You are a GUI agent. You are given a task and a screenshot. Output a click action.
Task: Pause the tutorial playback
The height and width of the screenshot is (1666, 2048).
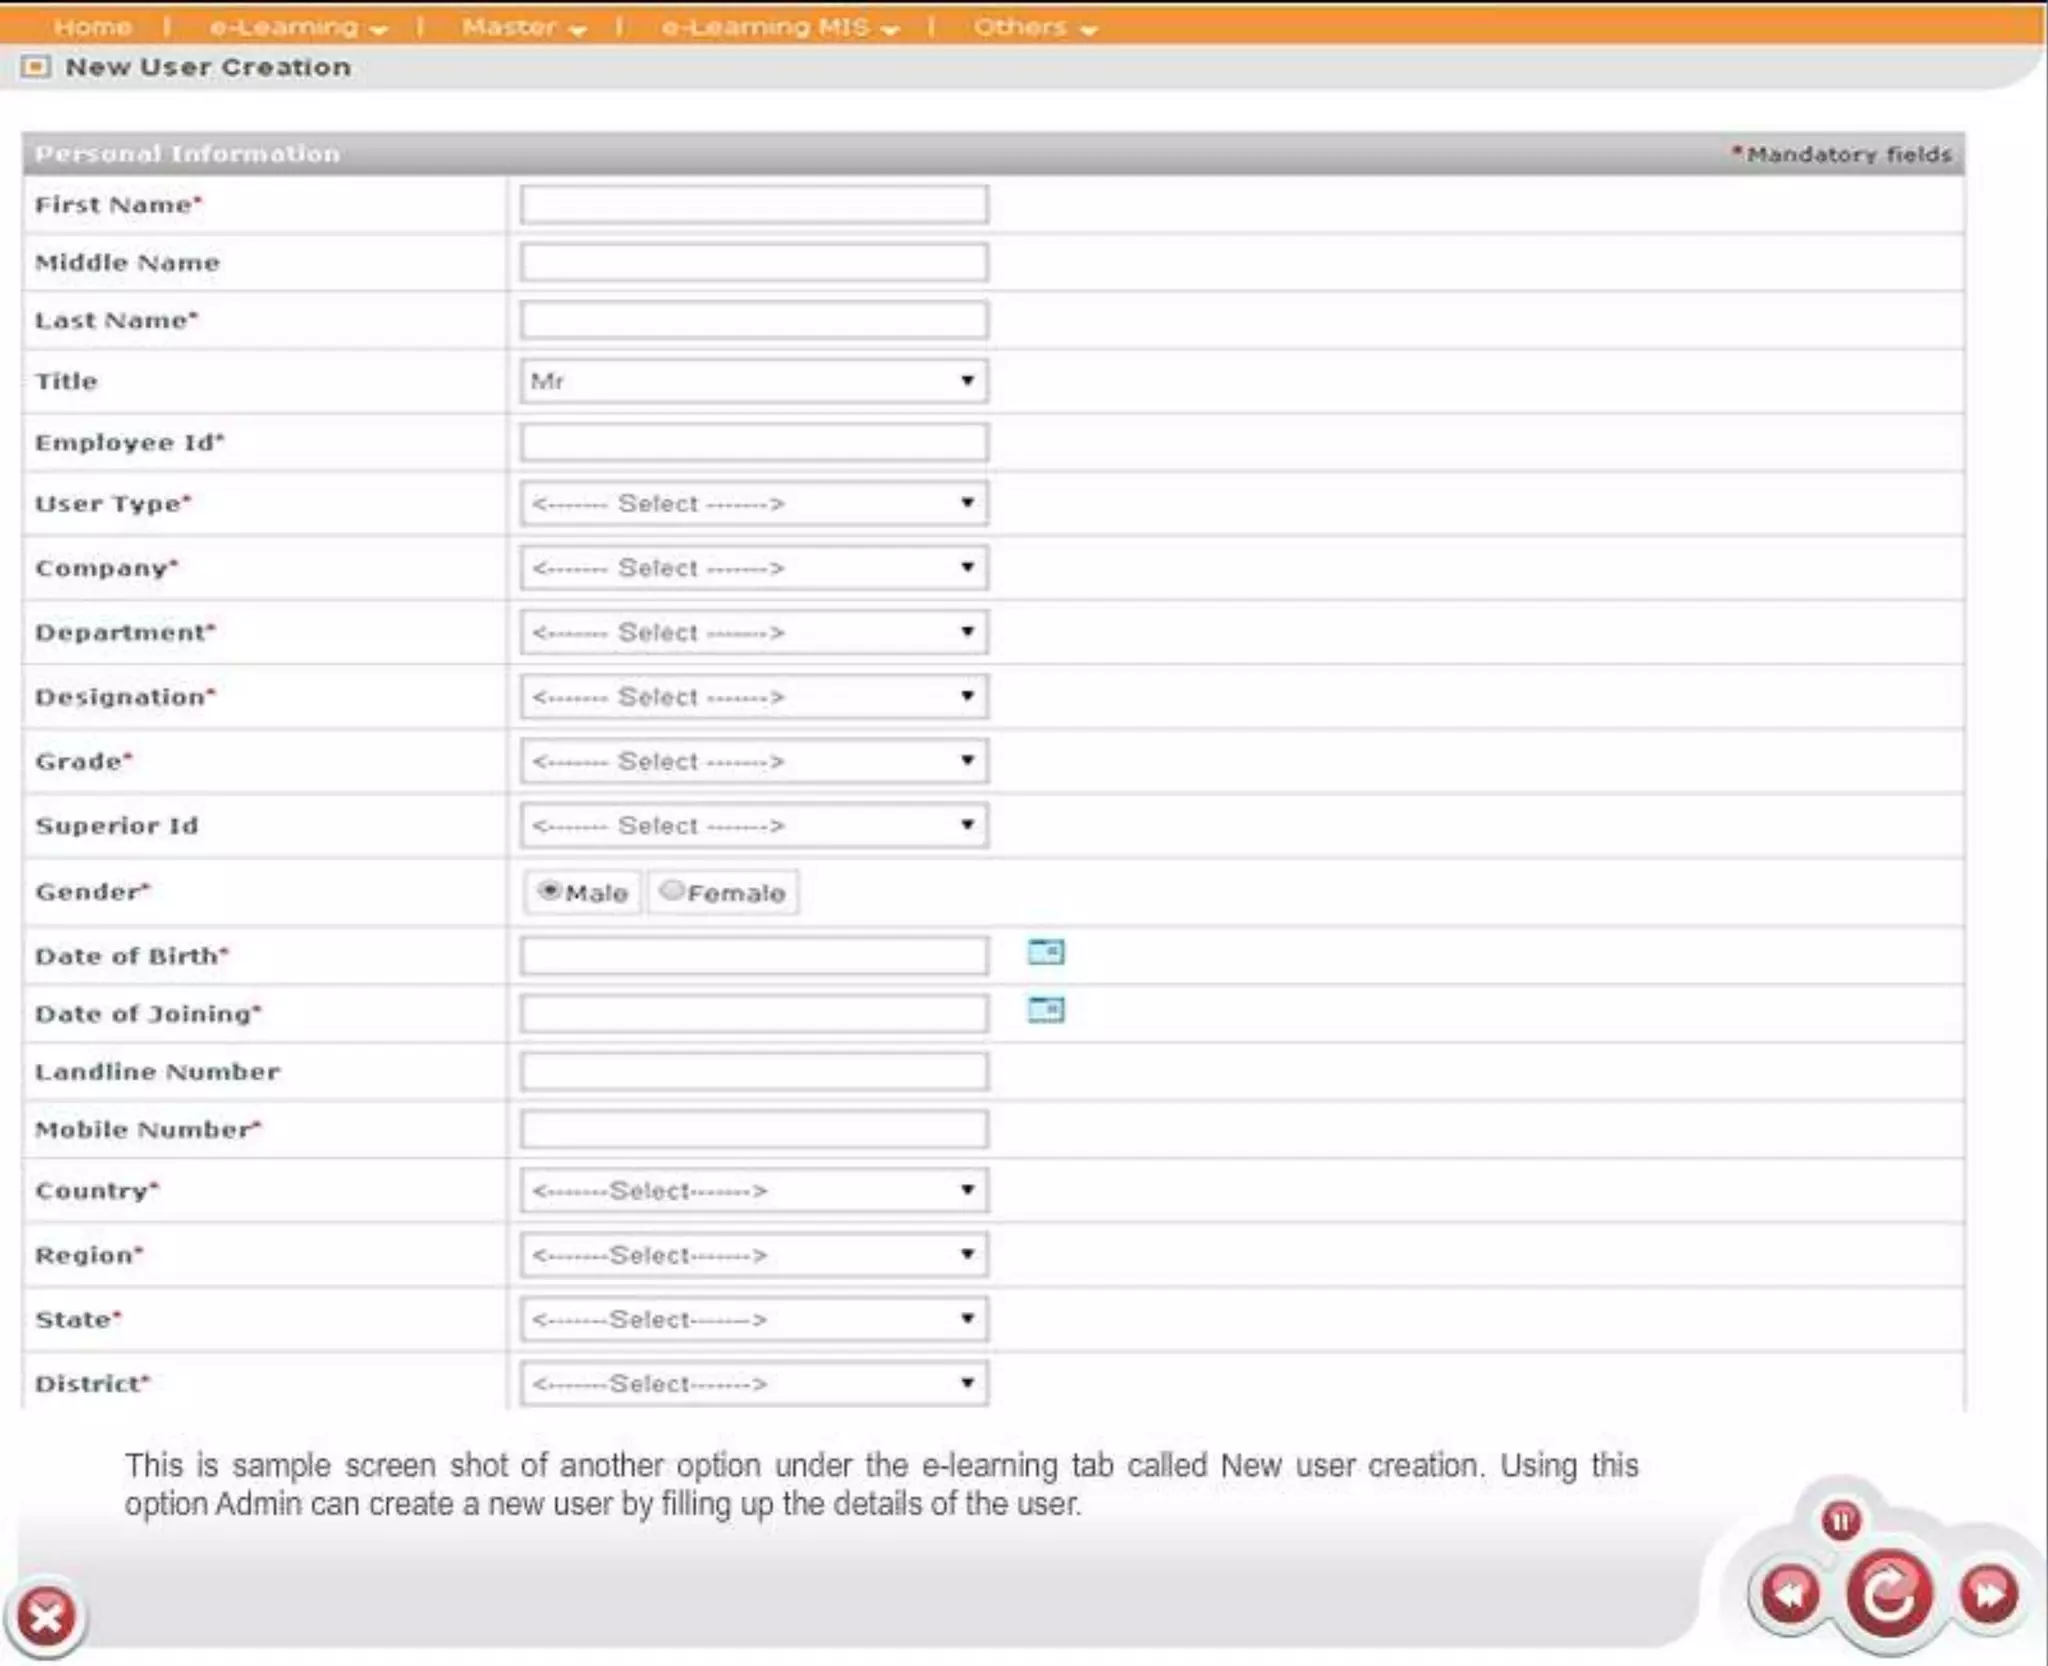(x=1841, y=1521)
